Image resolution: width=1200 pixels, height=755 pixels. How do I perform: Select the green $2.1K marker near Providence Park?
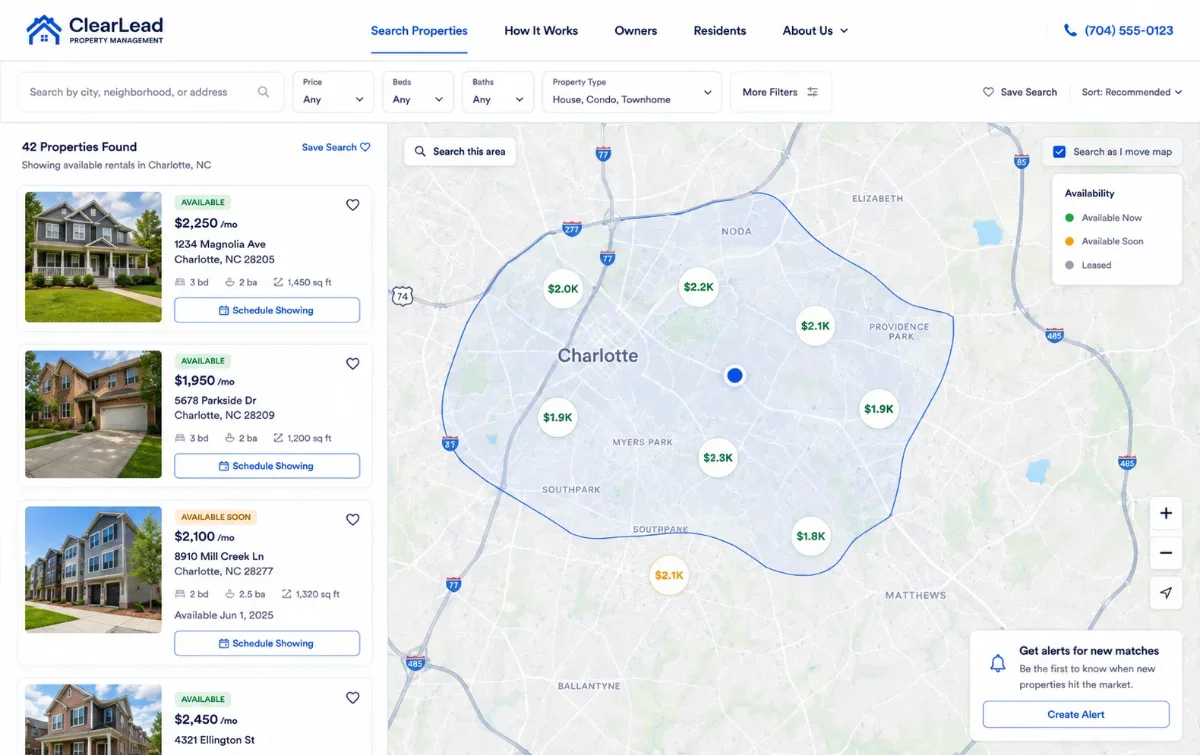[815, 326]
